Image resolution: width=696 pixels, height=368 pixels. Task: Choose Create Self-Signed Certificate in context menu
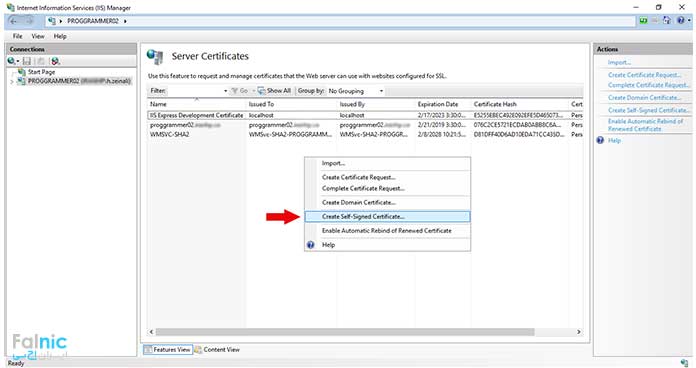[x=387, y=217]
